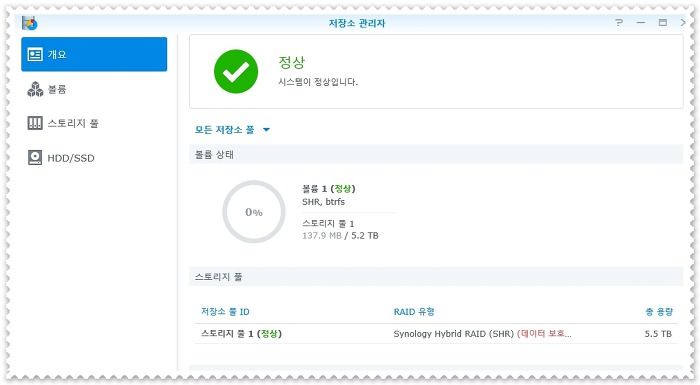700x385 pixels.
Task: Sort by the RAID 유형 column header
Action: point(414,312)
